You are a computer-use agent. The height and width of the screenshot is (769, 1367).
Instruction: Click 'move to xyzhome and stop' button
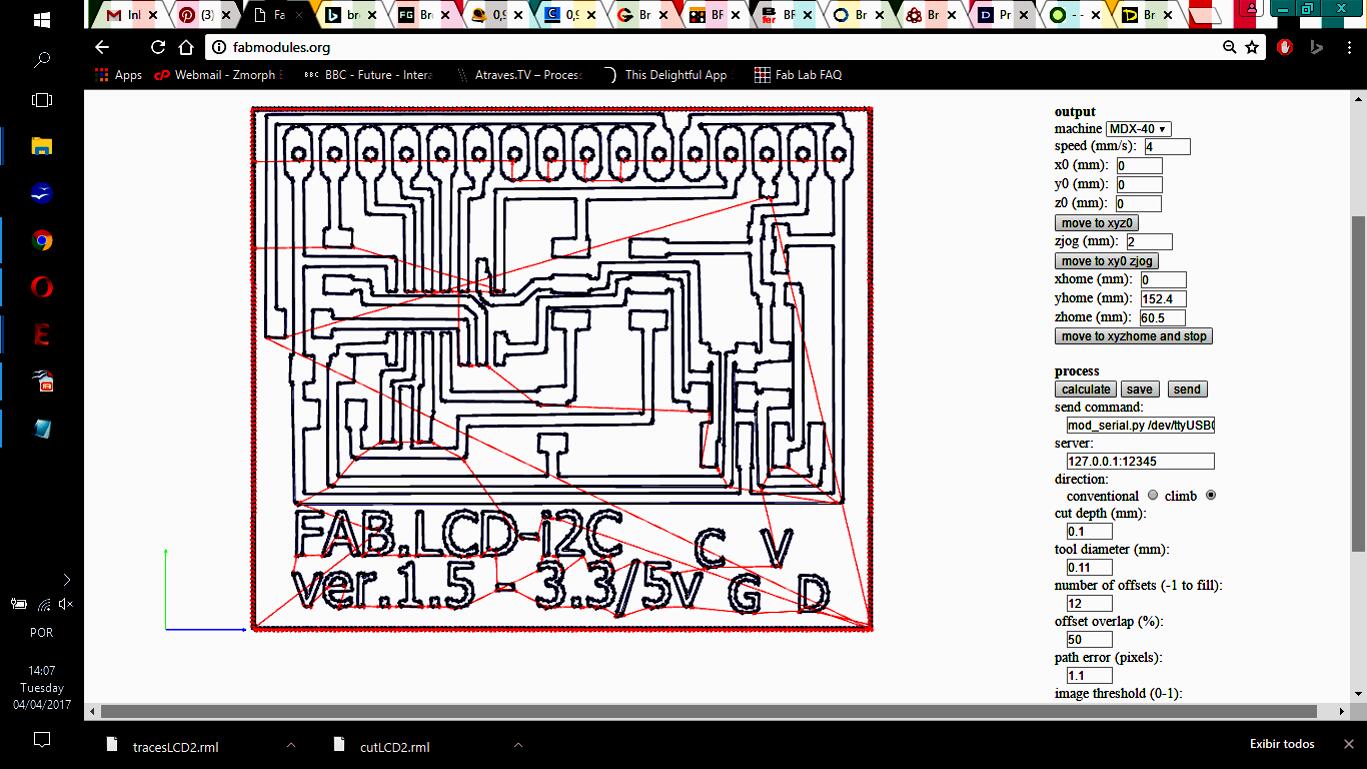[1134, 336]
